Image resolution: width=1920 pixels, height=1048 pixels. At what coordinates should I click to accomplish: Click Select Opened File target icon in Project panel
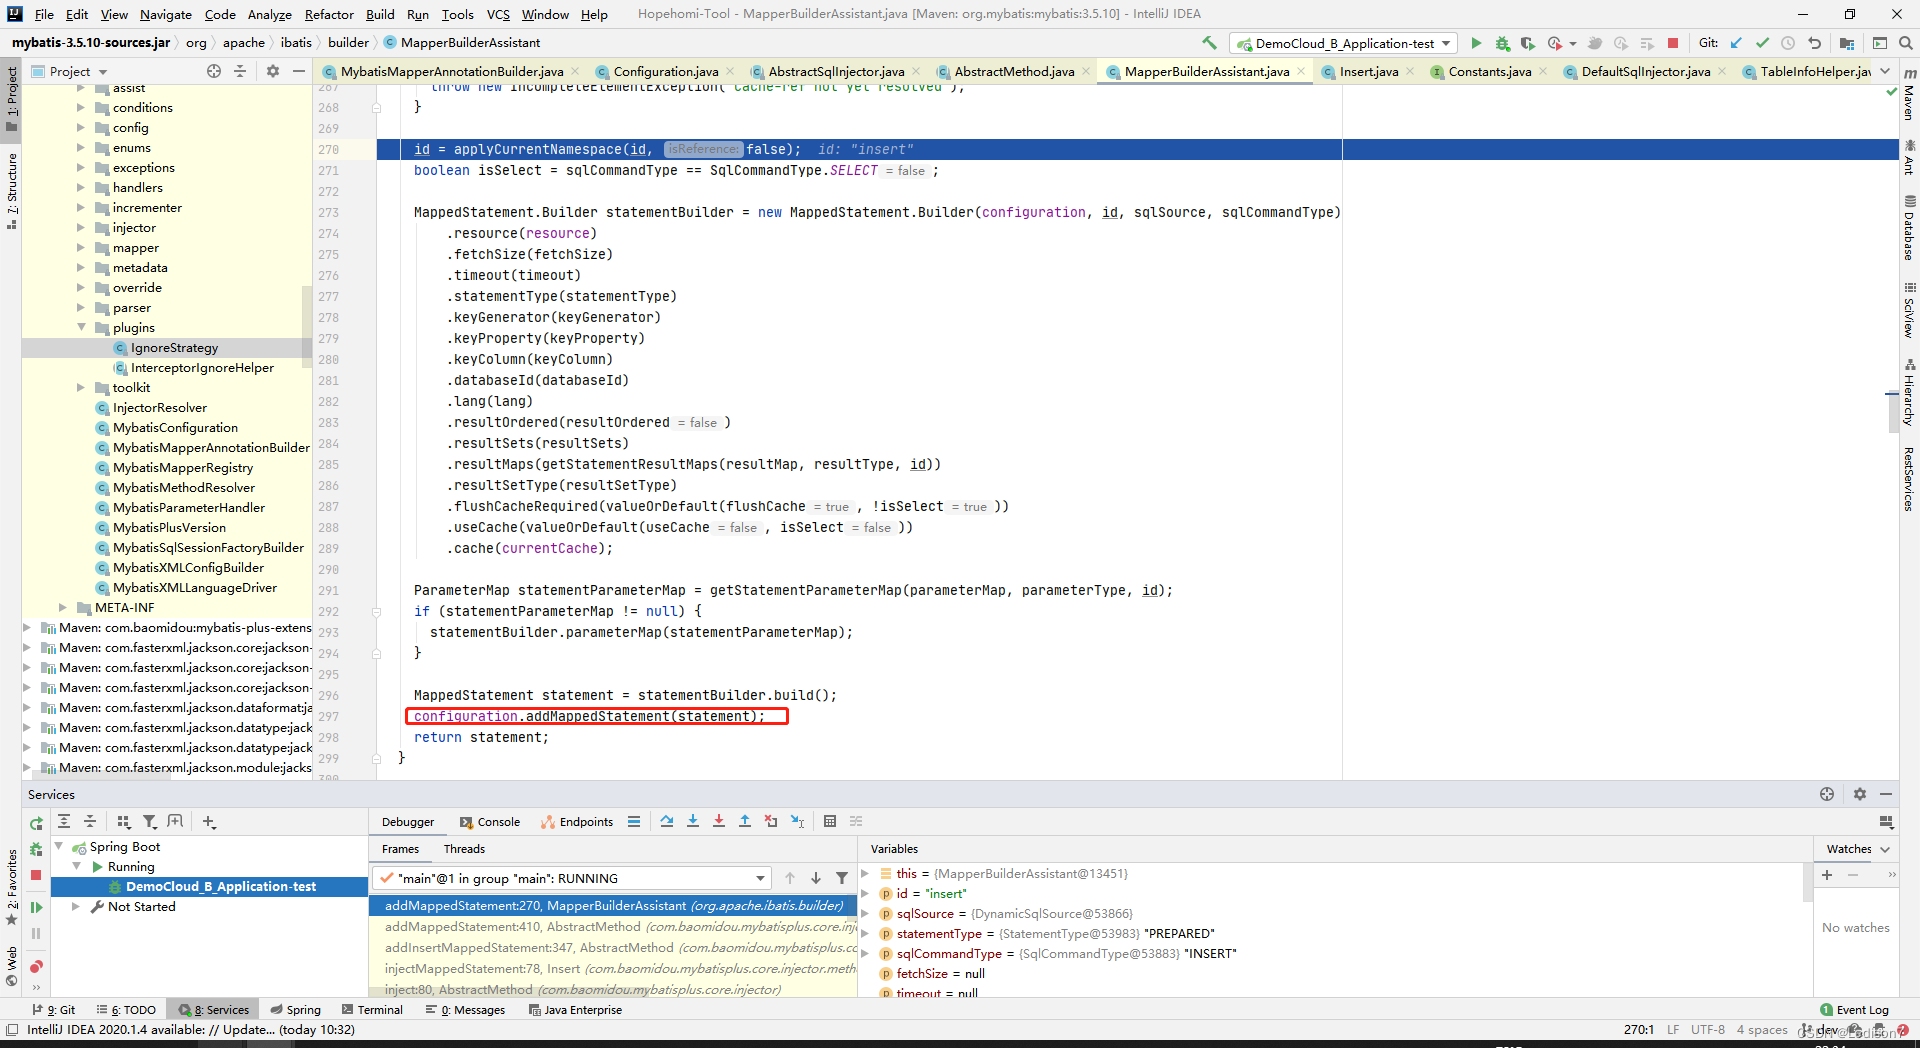(x=214, y=71)
